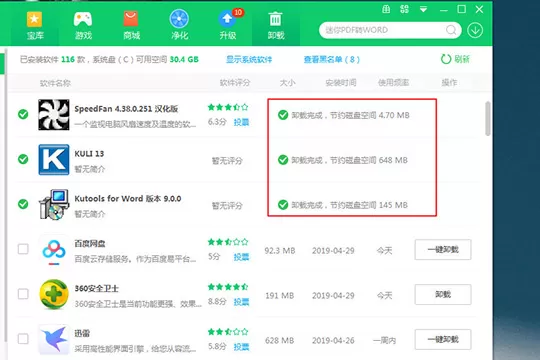Click 一键卸载 button for 百度网盘

click(x=443, y=249)
